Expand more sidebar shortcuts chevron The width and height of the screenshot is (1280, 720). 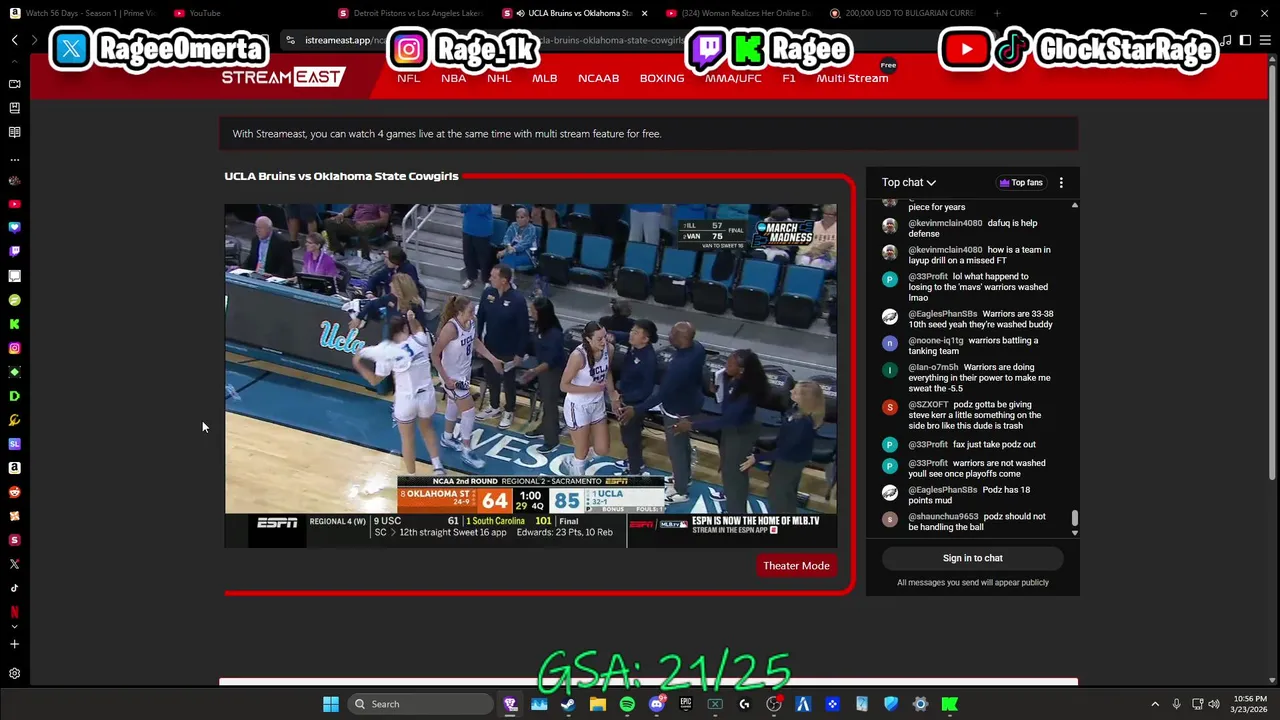pos(14,627)
